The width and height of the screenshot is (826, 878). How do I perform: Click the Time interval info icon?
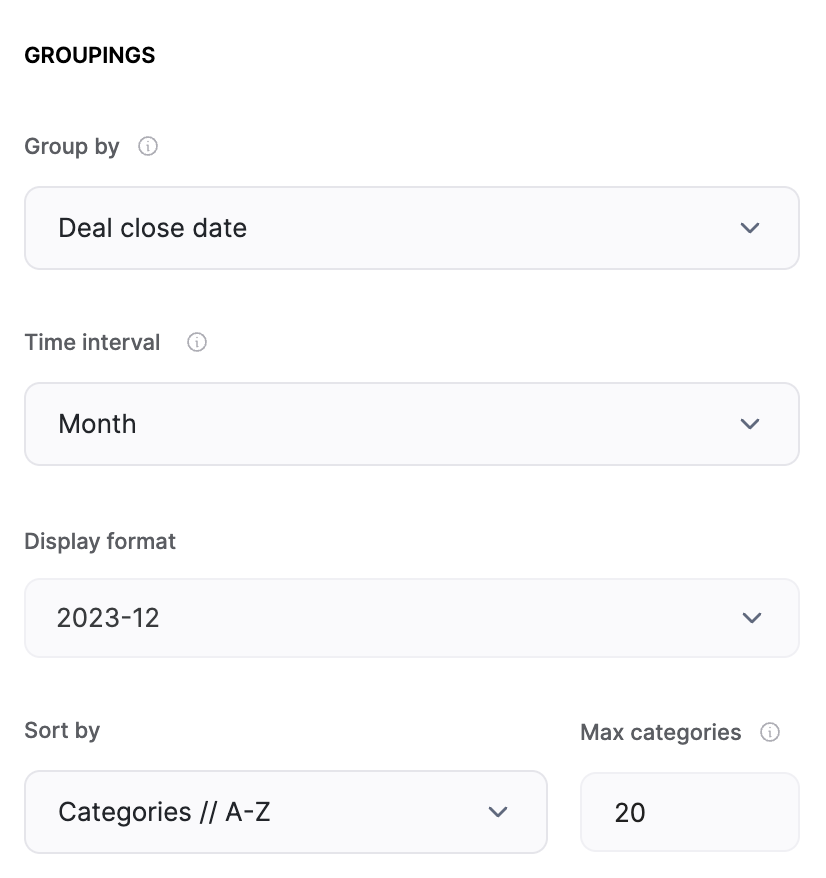point(198,343)
